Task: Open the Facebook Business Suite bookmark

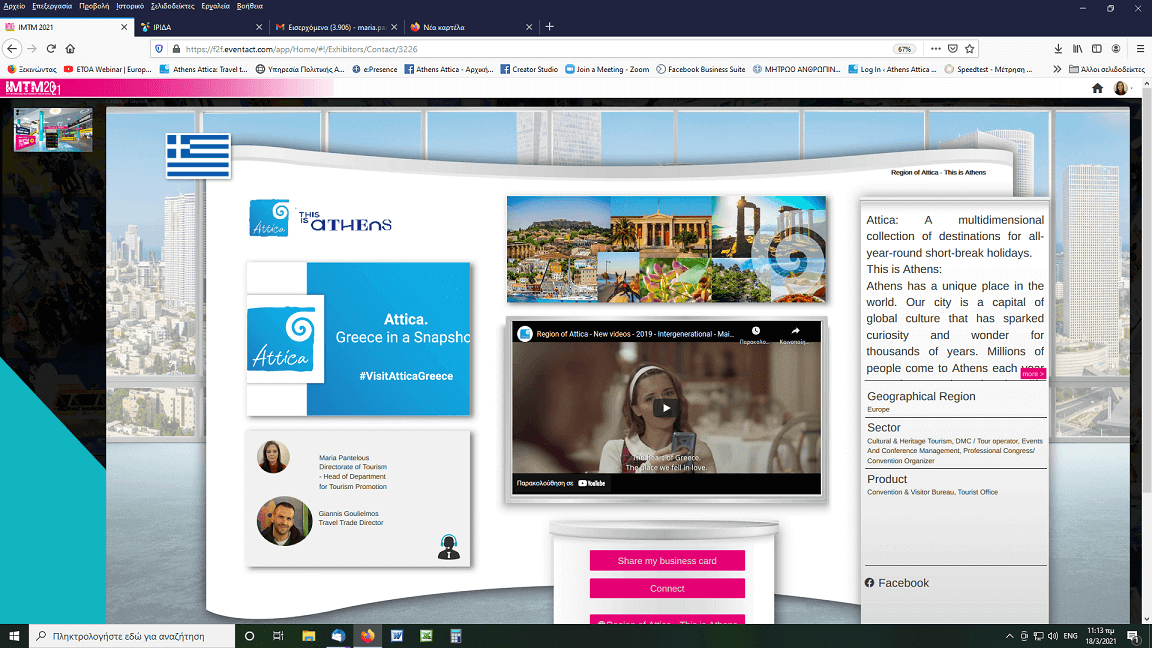Action: (701, 69)
